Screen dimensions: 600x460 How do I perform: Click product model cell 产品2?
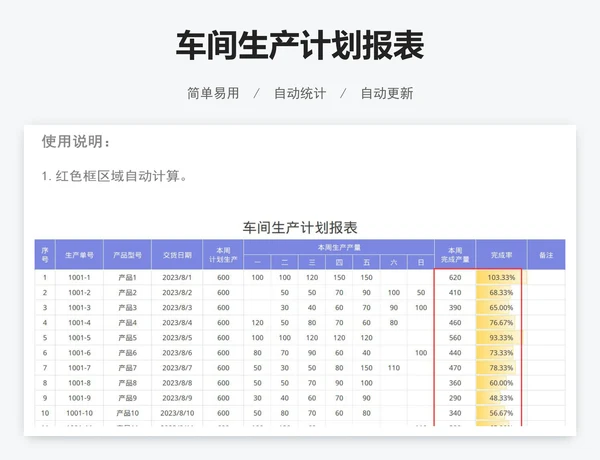(x=127, y=292)
